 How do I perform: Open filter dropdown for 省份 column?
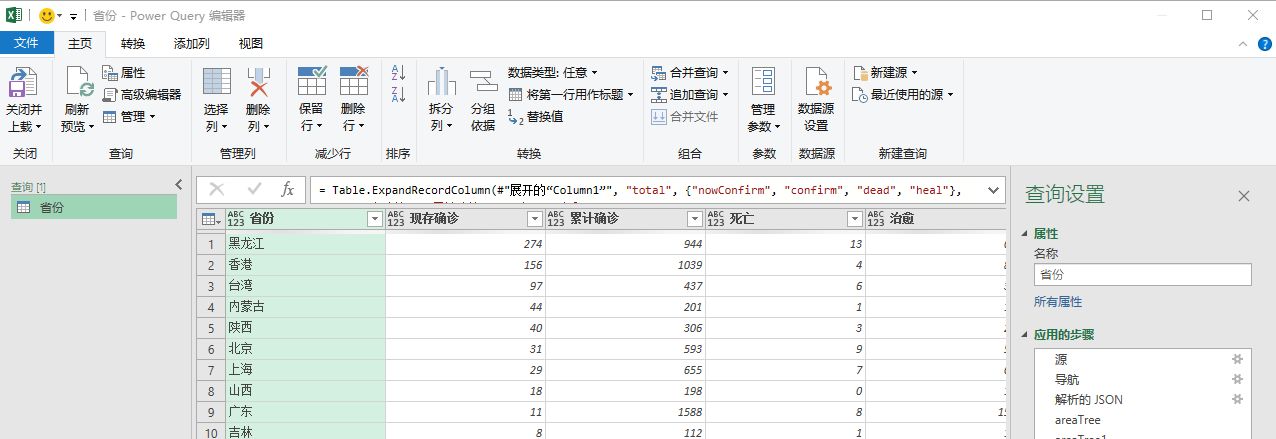(x=374, y=219)
